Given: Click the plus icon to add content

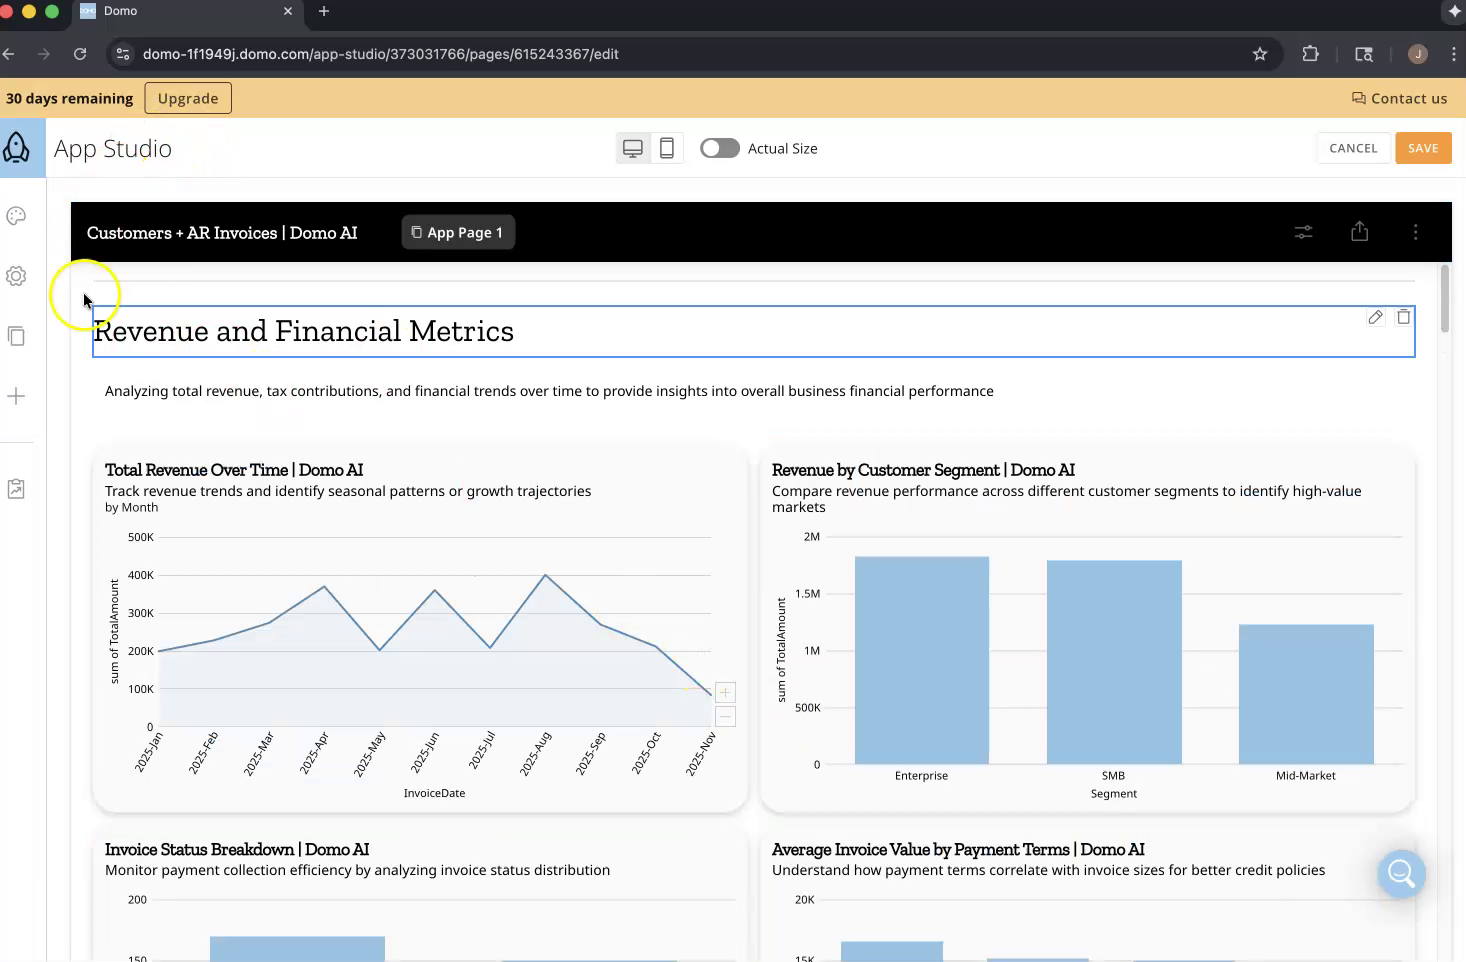Looking at the screenshot, I should coord(16,396).
